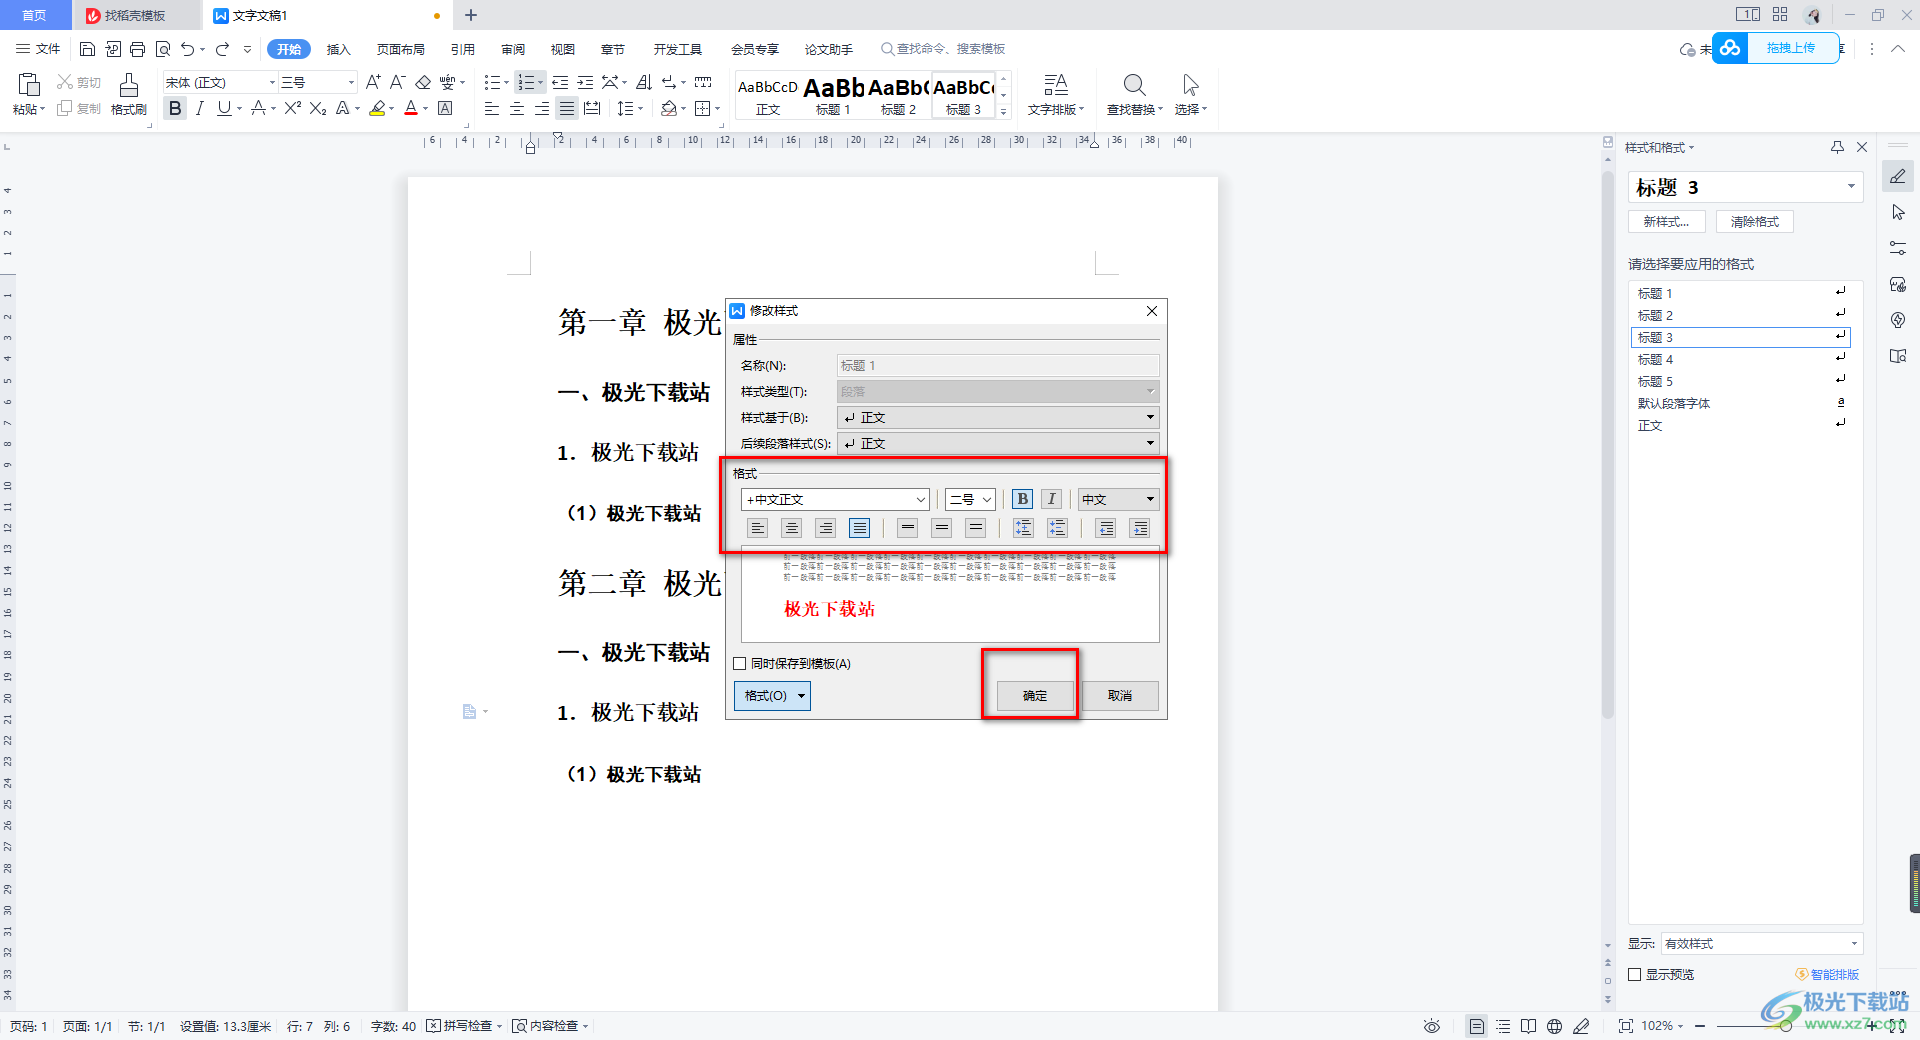The width and height of the screenshot is (1920, 1040).
Task: Click the shading paint bucket icon
Action: click(669, 108)
